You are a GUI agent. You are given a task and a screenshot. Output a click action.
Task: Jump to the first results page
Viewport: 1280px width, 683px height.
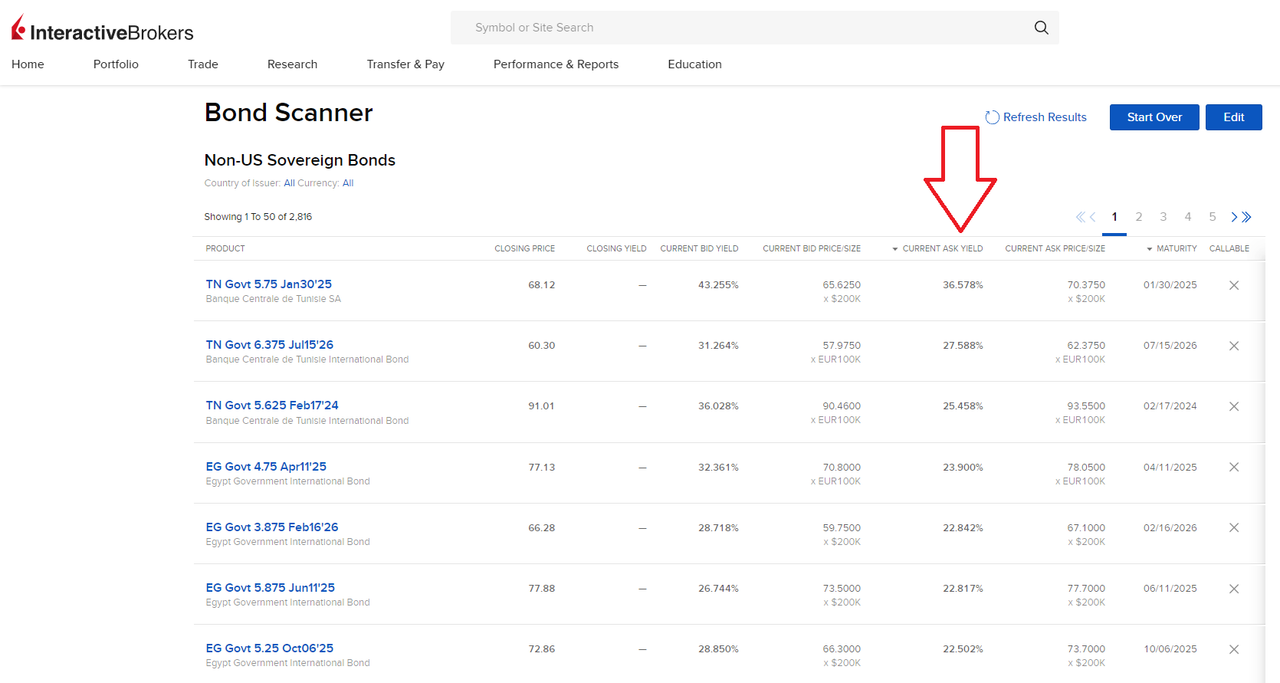[x=1081, y=217]
